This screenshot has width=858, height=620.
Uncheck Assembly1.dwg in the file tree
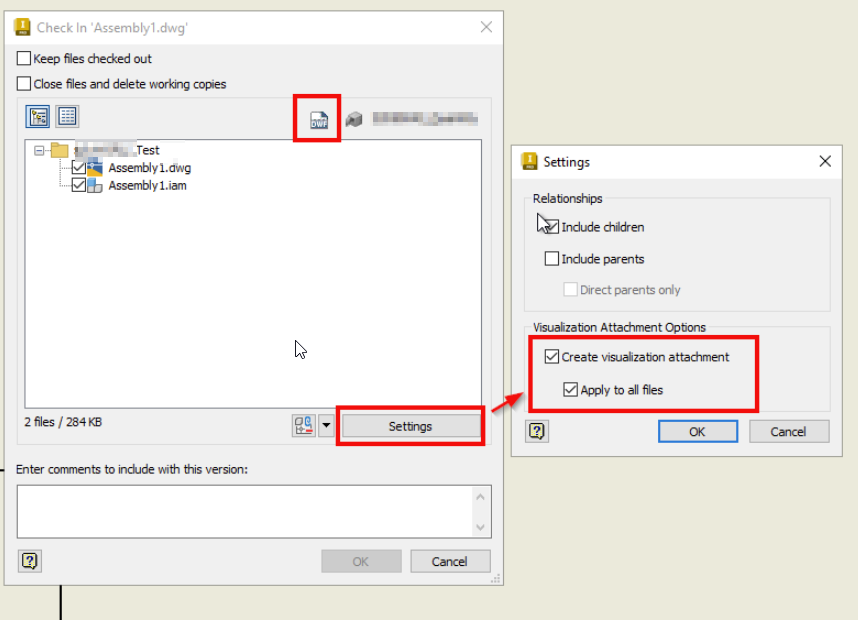coord(78,167)
